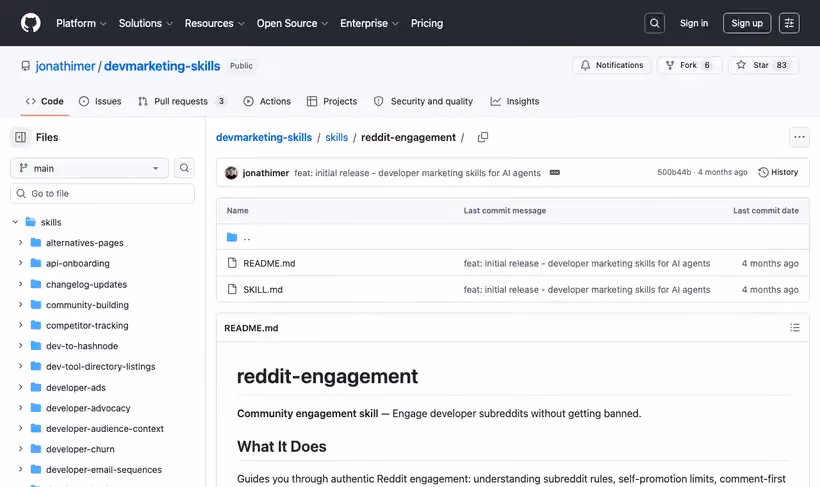Click the Sign in link
This screenshot has width=820, height=487.
pos(694,23)
